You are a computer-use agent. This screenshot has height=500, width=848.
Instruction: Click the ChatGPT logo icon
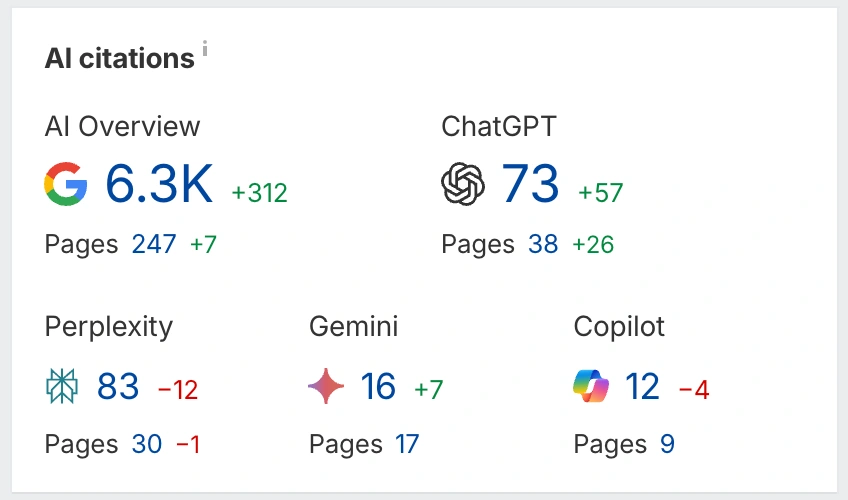pos(463,185)
